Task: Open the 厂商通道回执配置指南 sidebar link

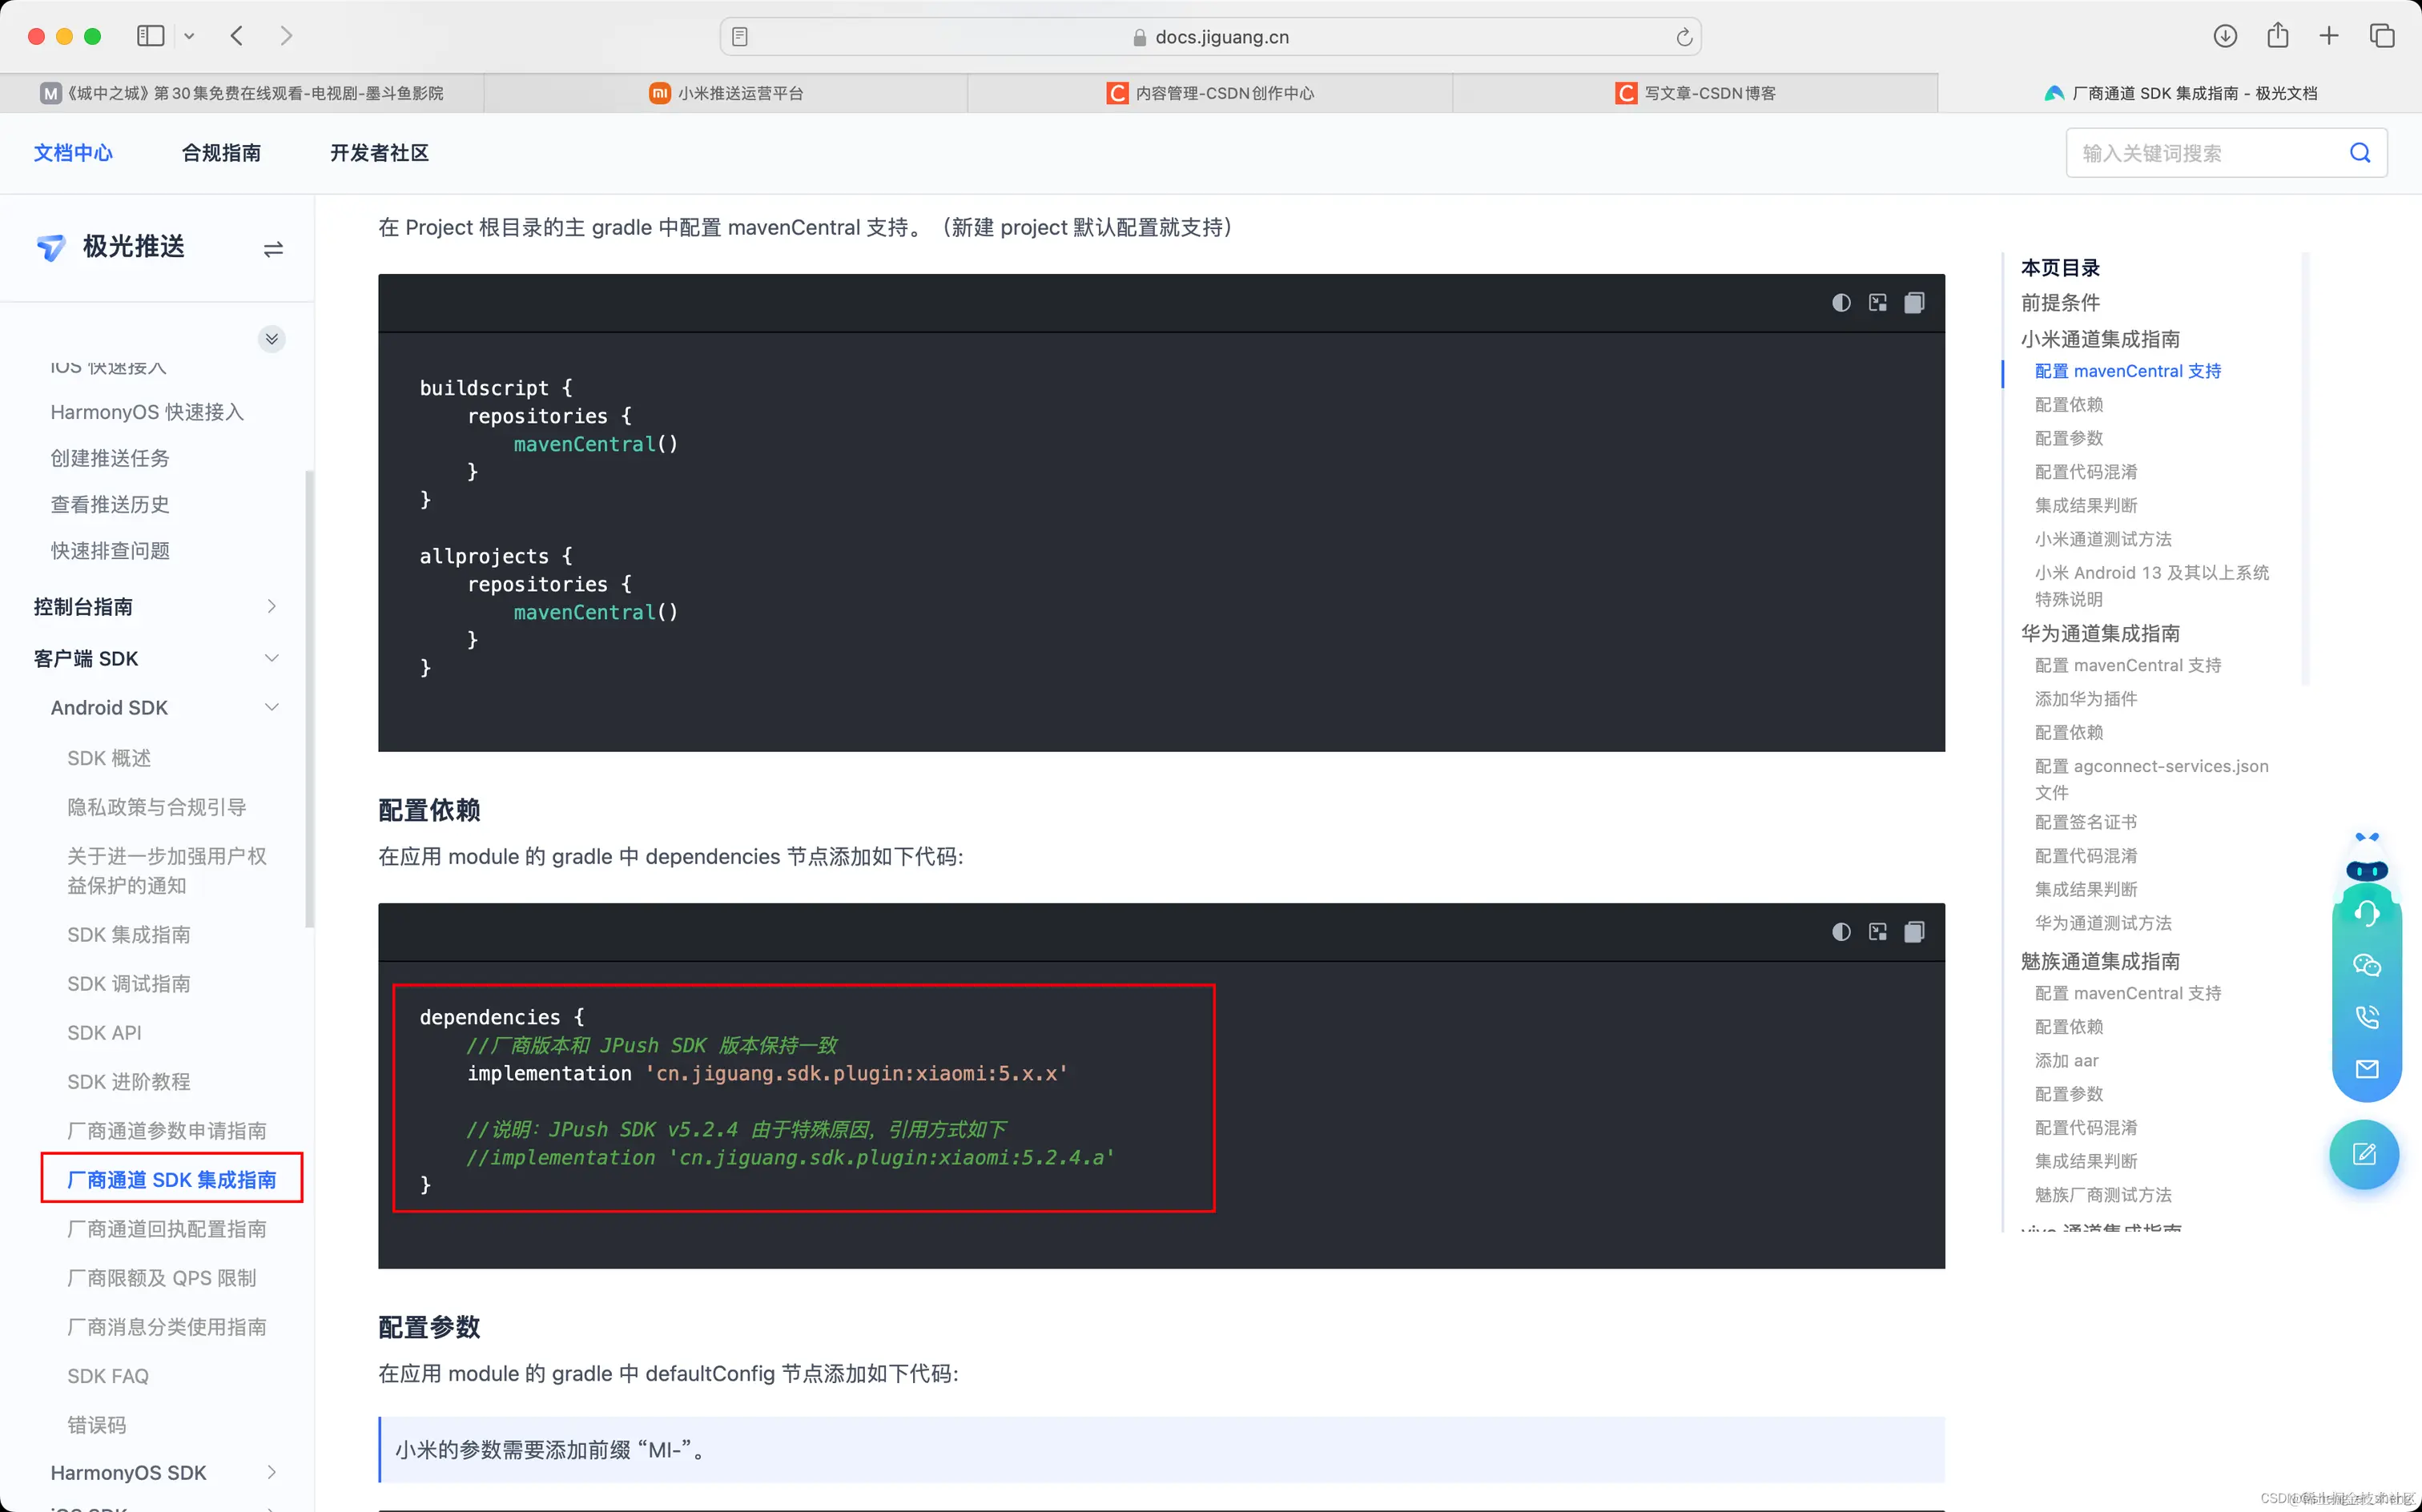Action: tap(167, 1229)
